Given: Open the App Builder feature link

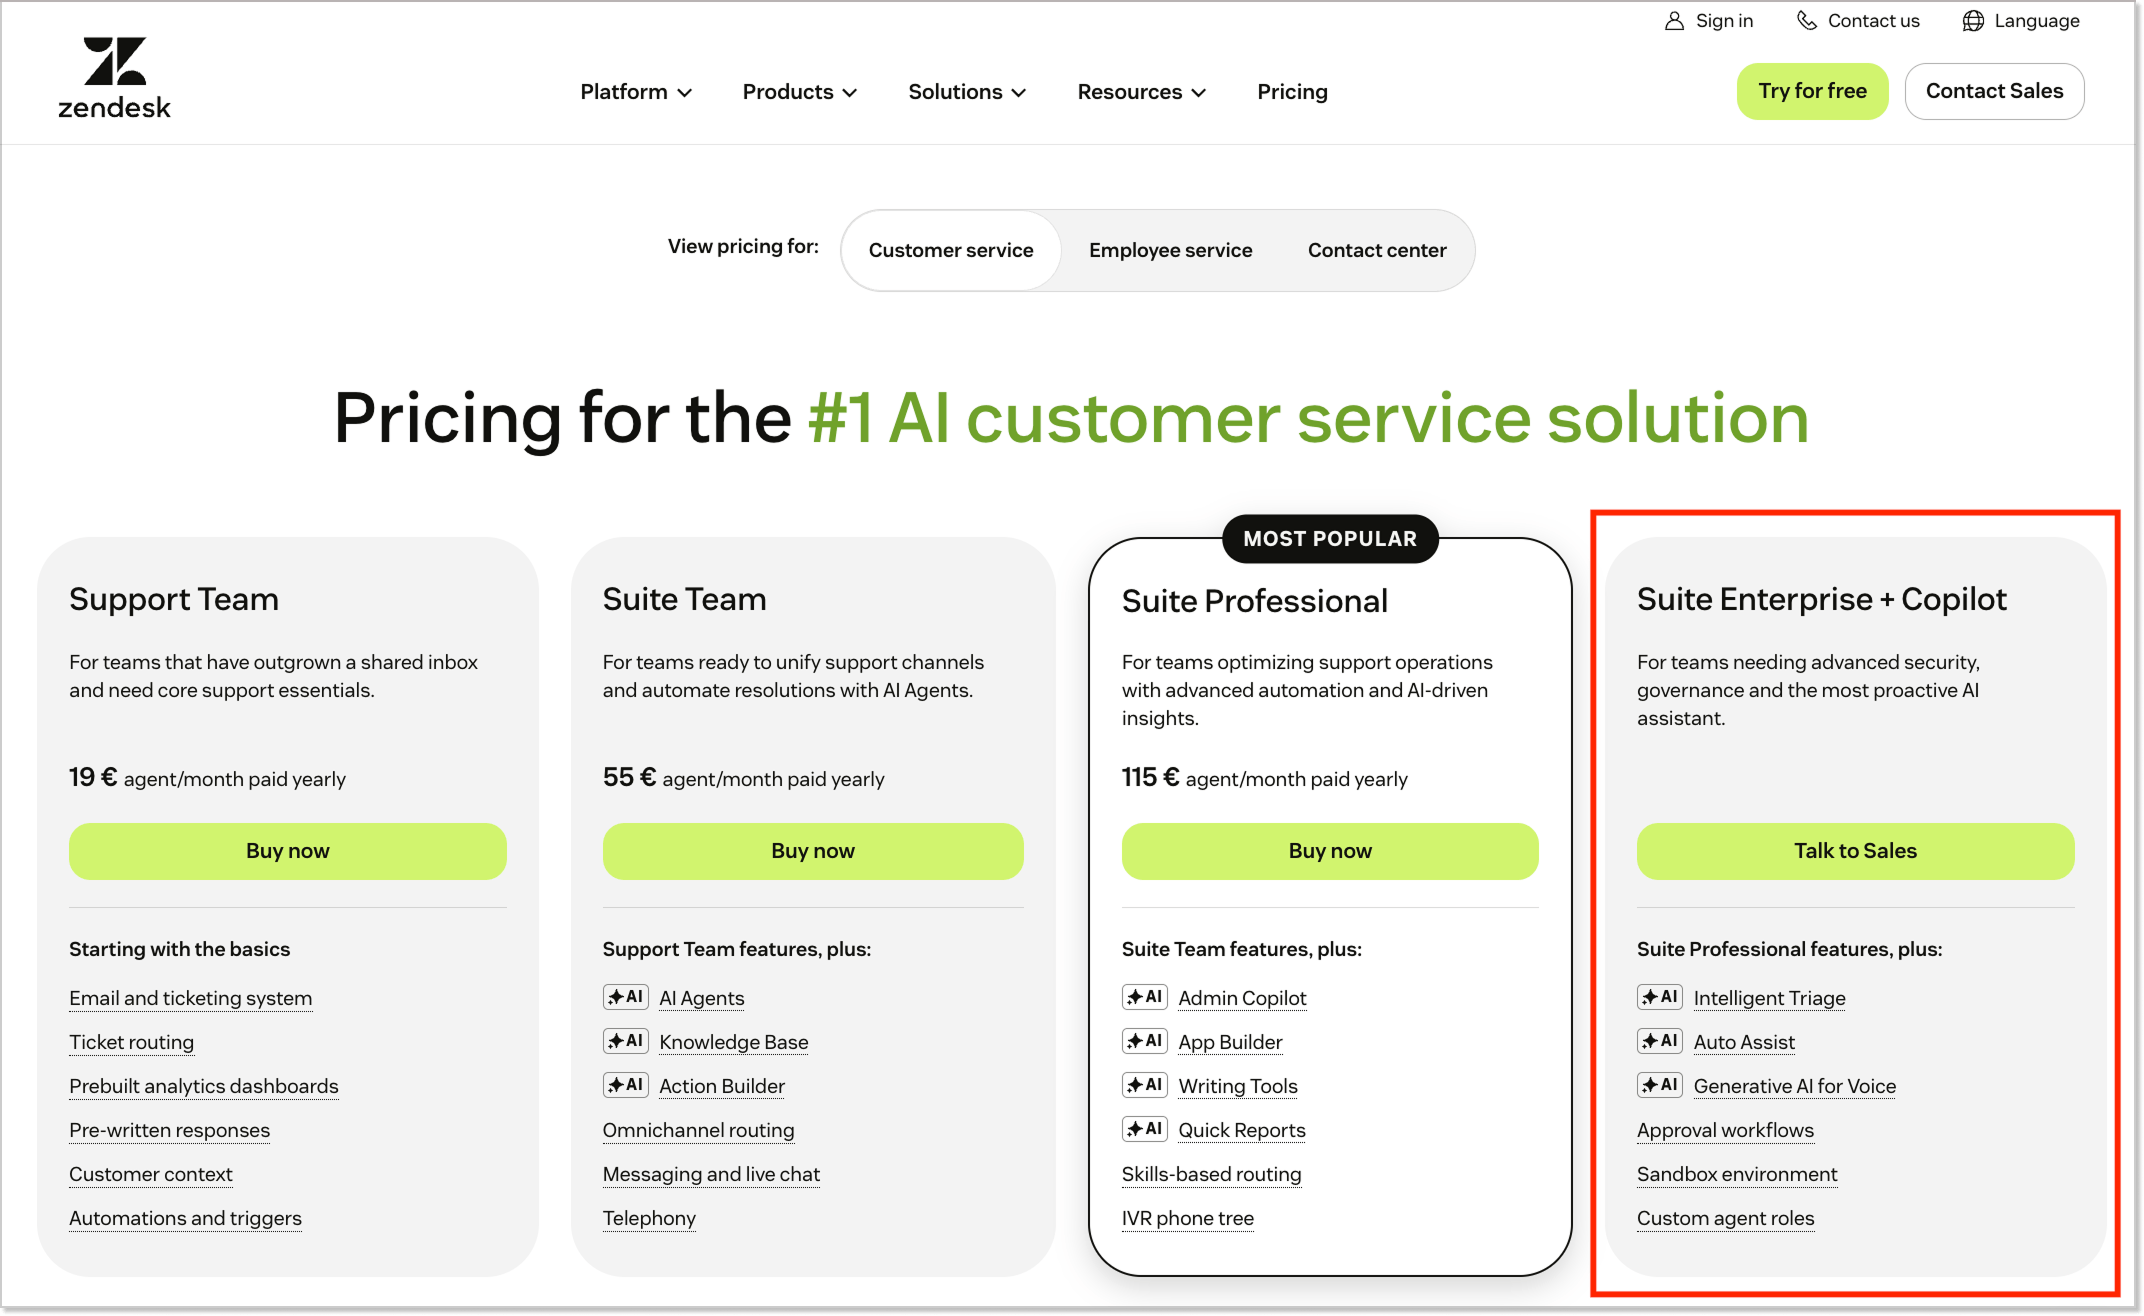Looking at the screenshot, I should pyautogui.click(x=1230, y=1042).
